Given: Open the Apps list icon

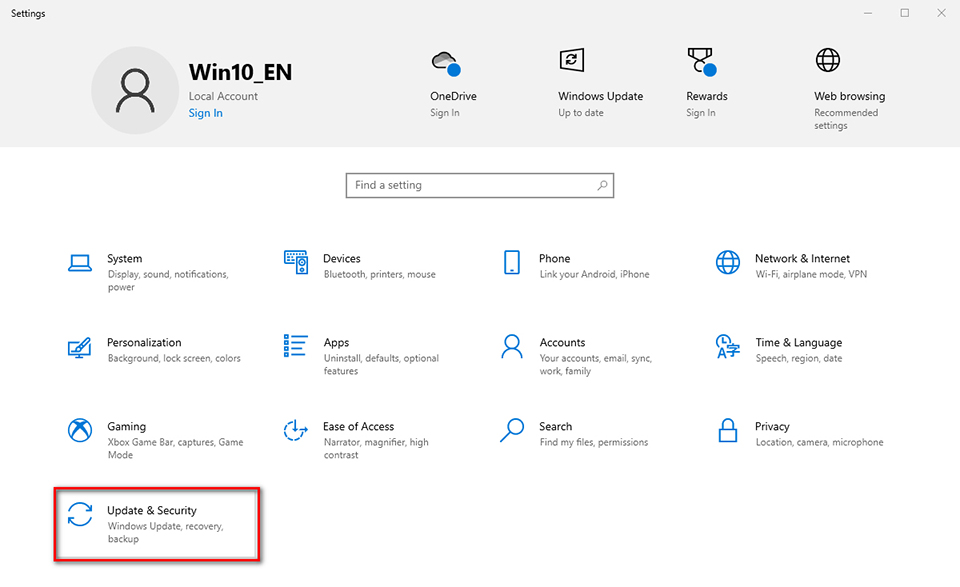Looking at the screenshot, I should click(296, 347).
